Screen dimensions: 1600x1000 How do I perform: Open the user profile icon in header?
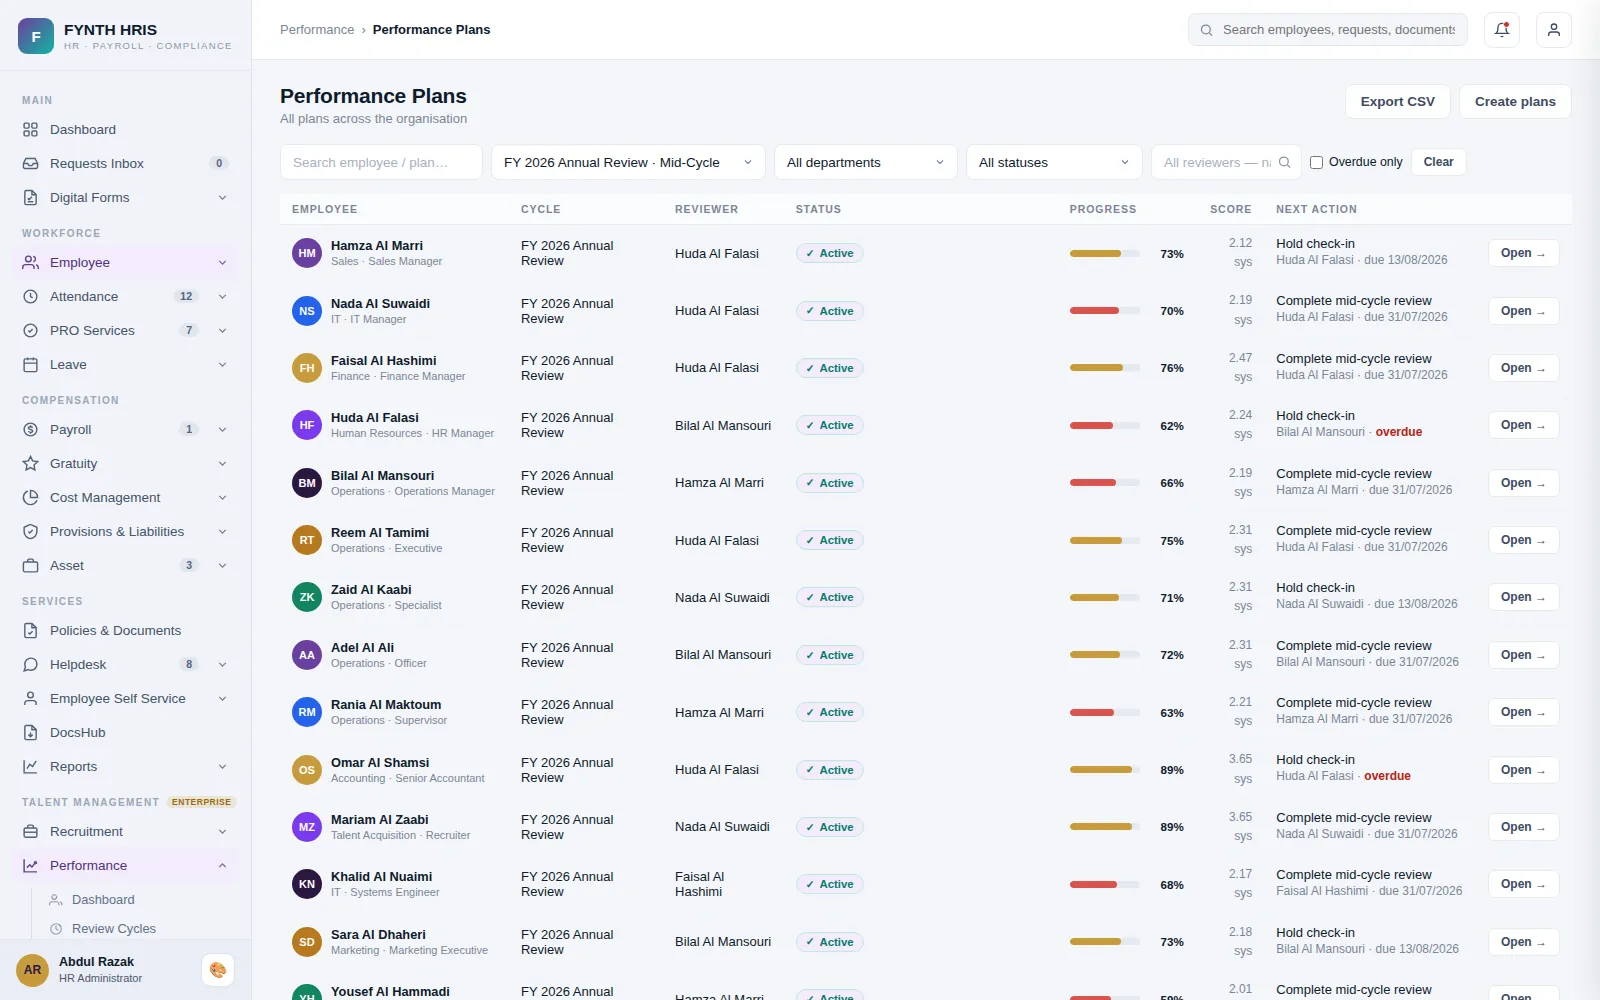(x=1554, y=30)
